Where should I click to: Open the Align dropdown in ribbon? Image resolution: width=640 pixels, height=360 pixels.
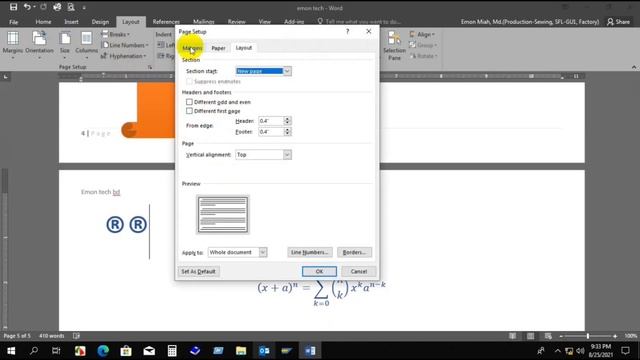(x=422, y=34)
